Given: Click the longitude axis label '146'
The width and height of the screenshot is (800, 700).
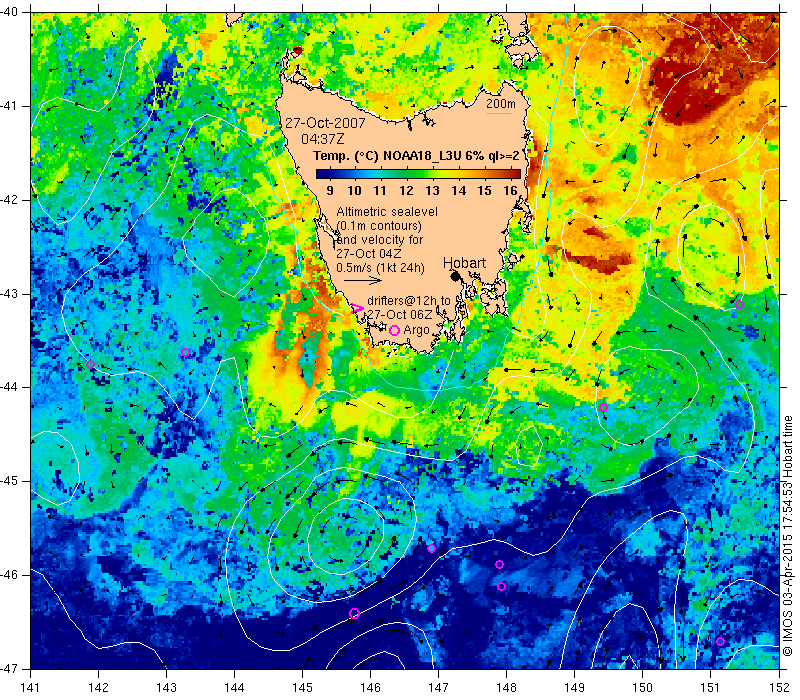Looking at the screenshot, I should point(371,687).
